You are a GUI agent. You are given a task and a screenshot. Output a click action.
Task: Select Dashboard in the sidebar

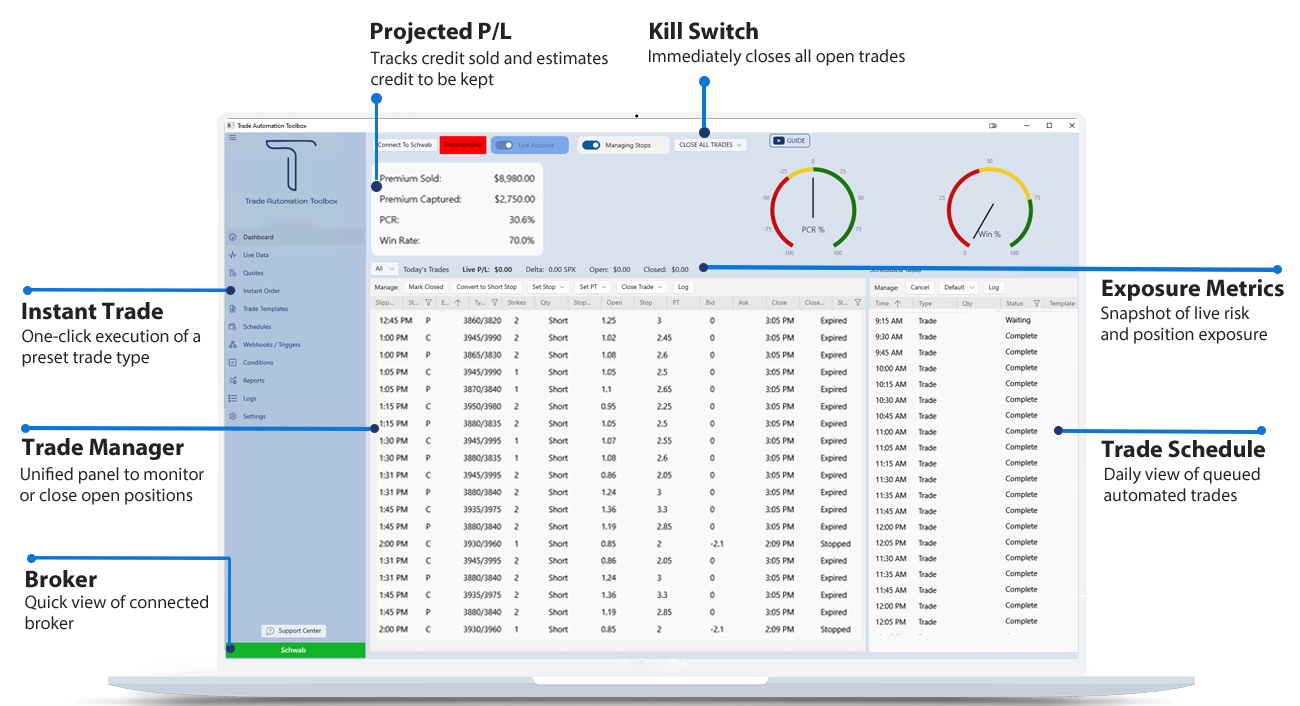click(258, 237)
